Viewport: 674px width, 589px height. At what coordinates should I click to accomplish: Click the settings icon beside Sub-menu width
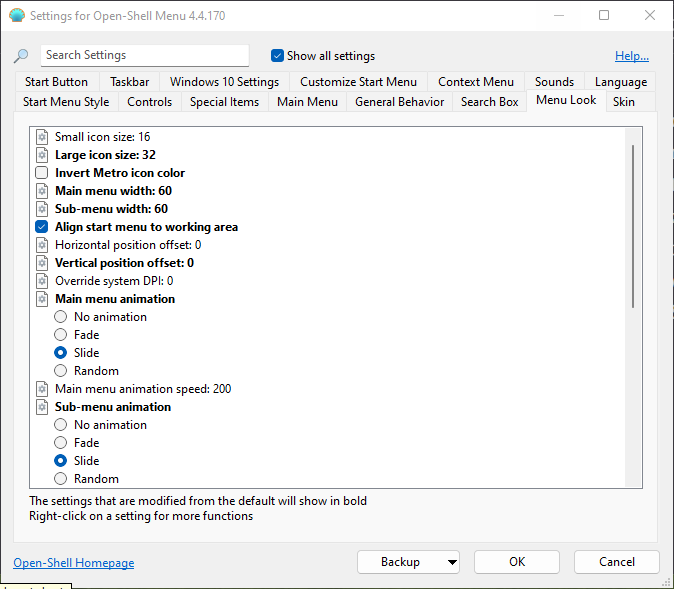(42, 209)
